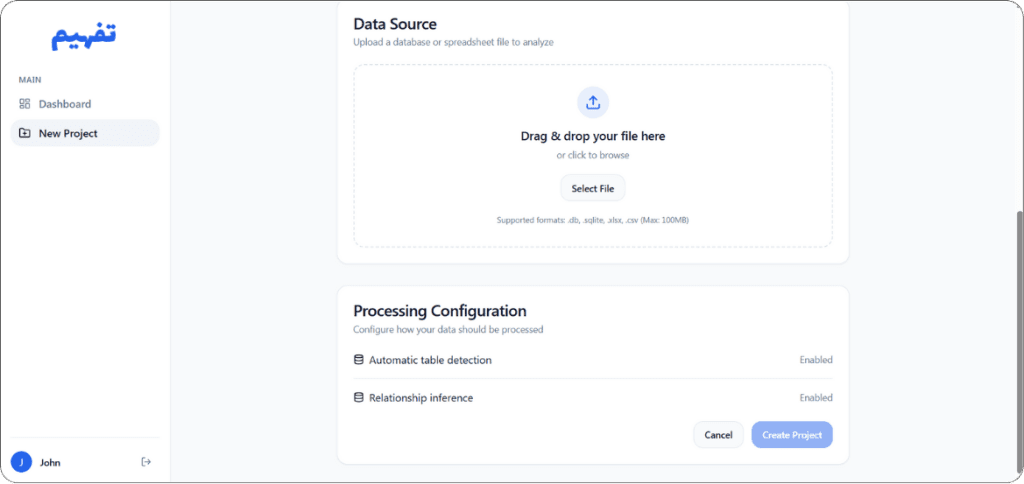Click the Dashboard grid icon in sidebar
Screen dimensions: 1024x484
[x=25, y=104]
